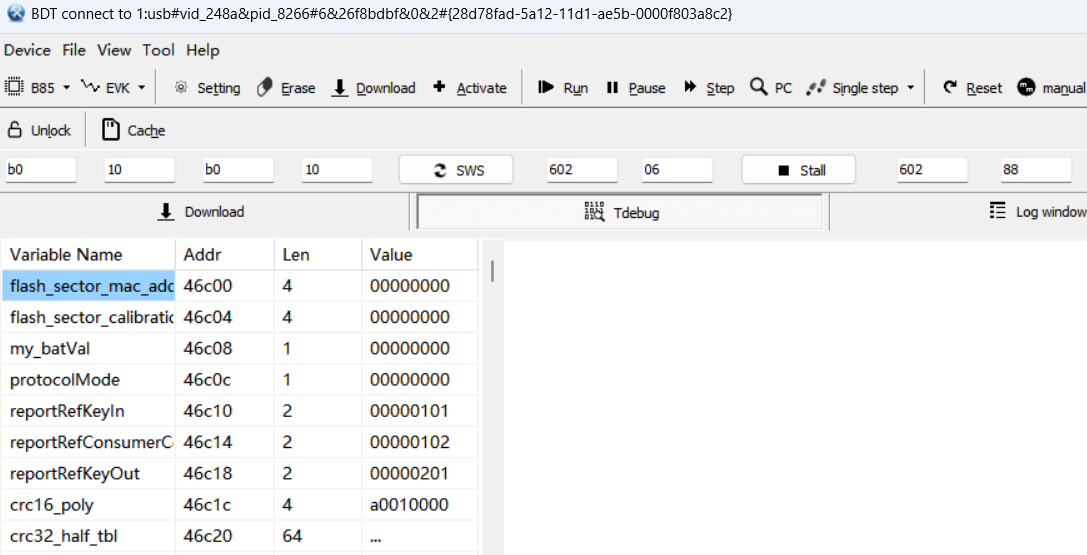Click the 10 field beside SWS

click(337, 170)
